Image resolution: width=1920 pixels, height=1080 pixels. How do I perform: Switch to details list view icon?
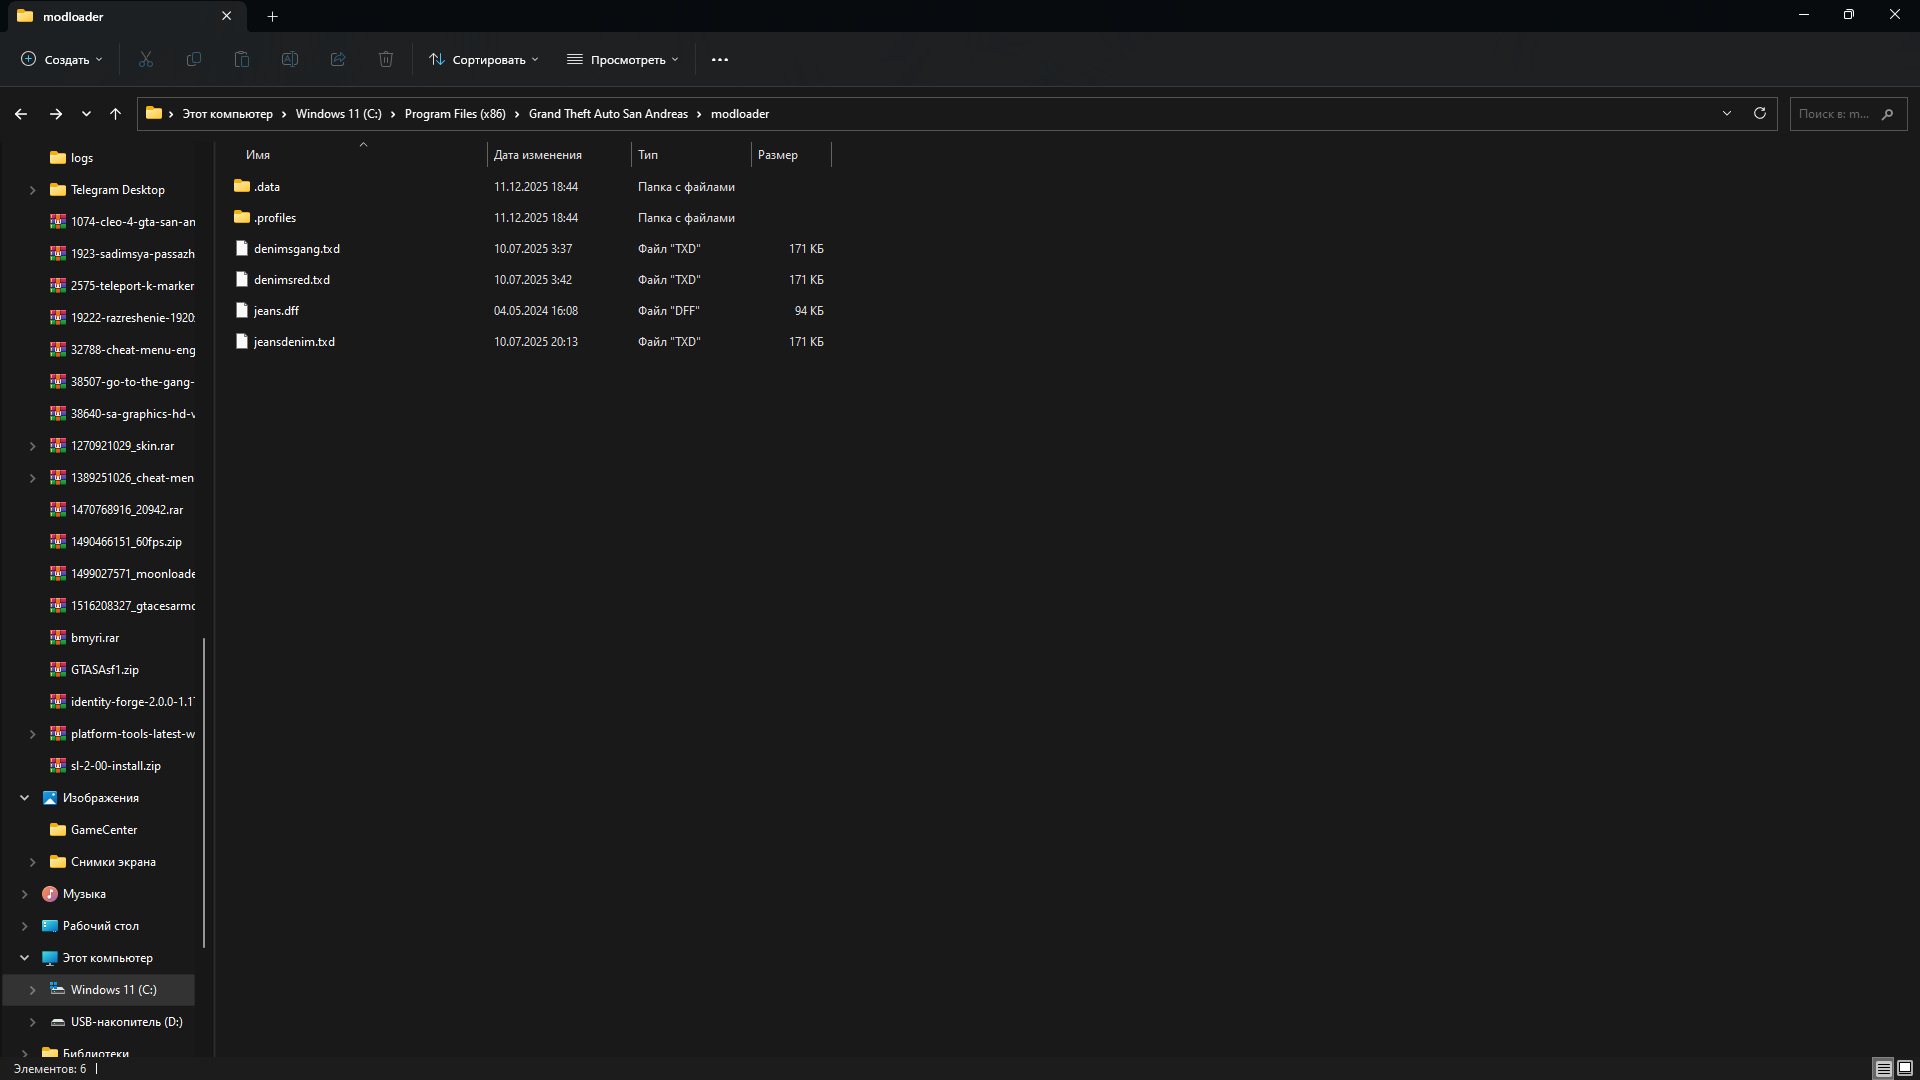[x=1883, y=1068]
